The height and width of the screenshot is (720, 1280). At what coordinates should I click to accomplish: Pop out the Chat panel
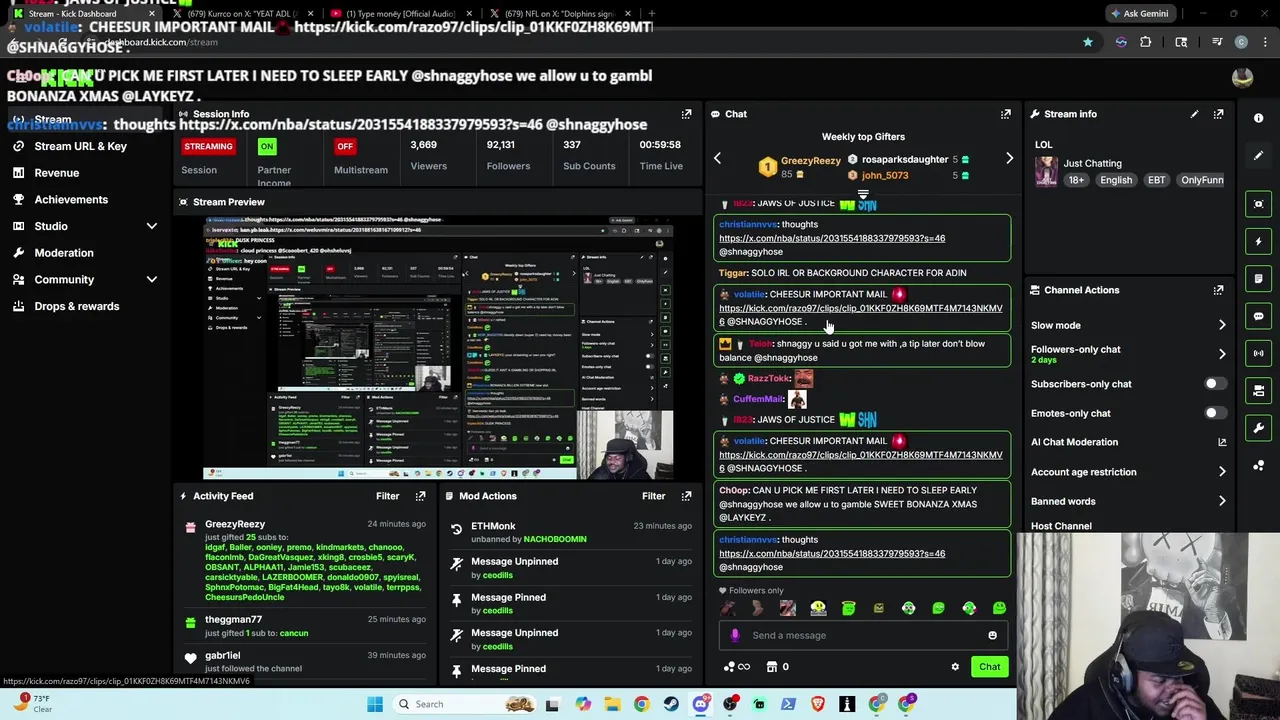click(x=1005, y=114)
